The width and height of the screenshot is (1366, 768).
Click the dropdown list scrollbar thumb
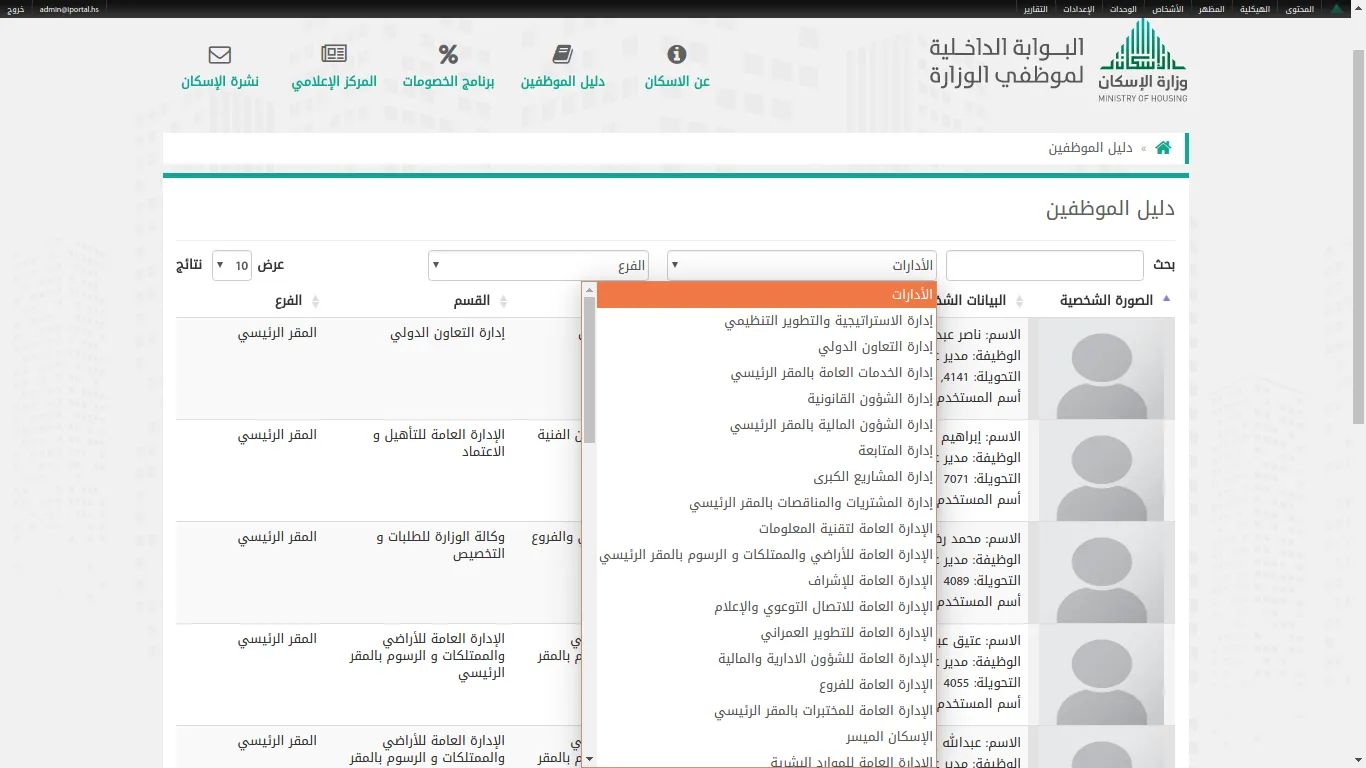(590, 370)
